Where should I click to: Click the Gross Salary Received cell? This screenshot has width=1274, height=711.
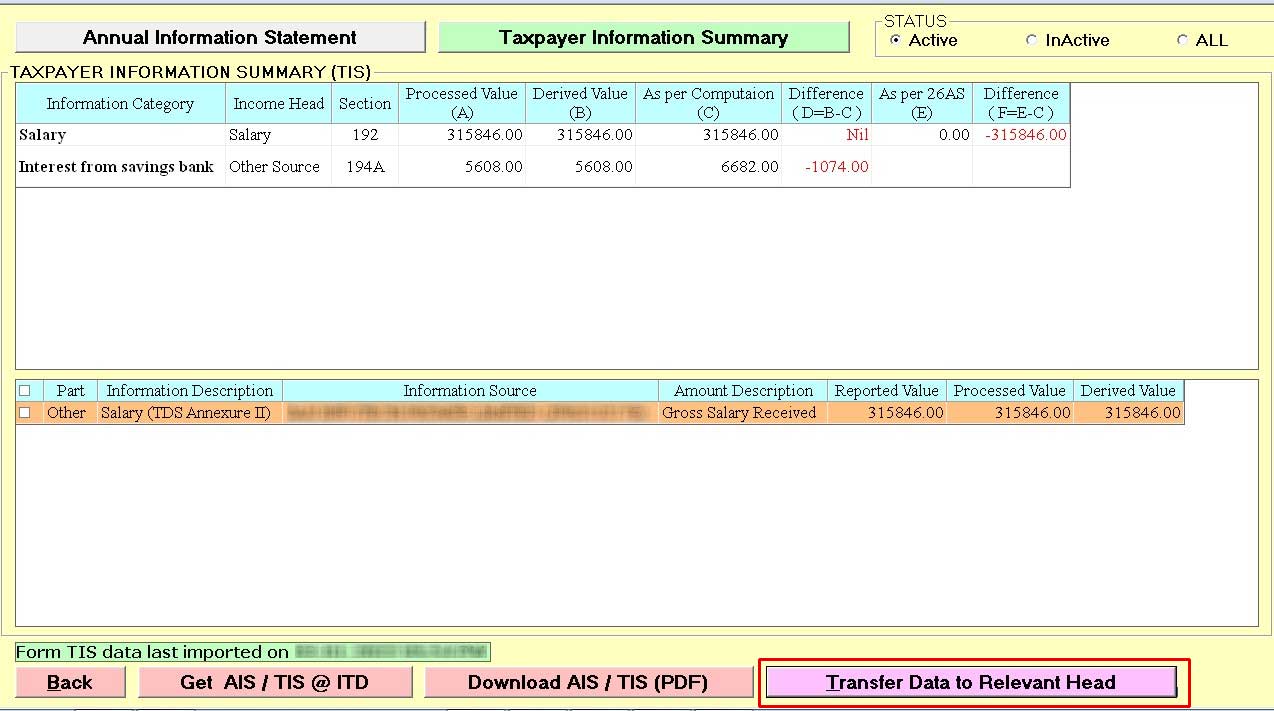pyautogui.click(x=739, y=413)
